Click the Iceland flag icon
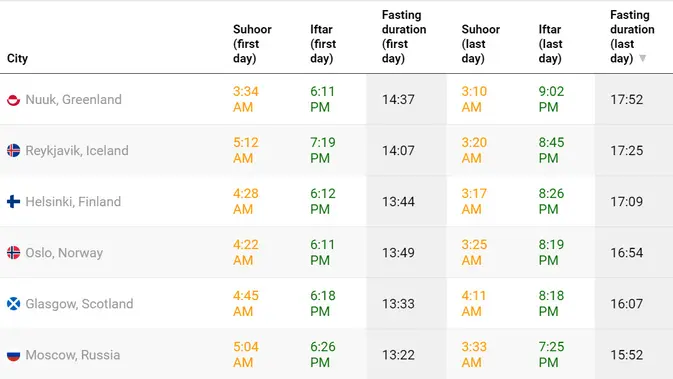This screenshot has height=379, width=673. pyautogui.click(x=13, y=151)
